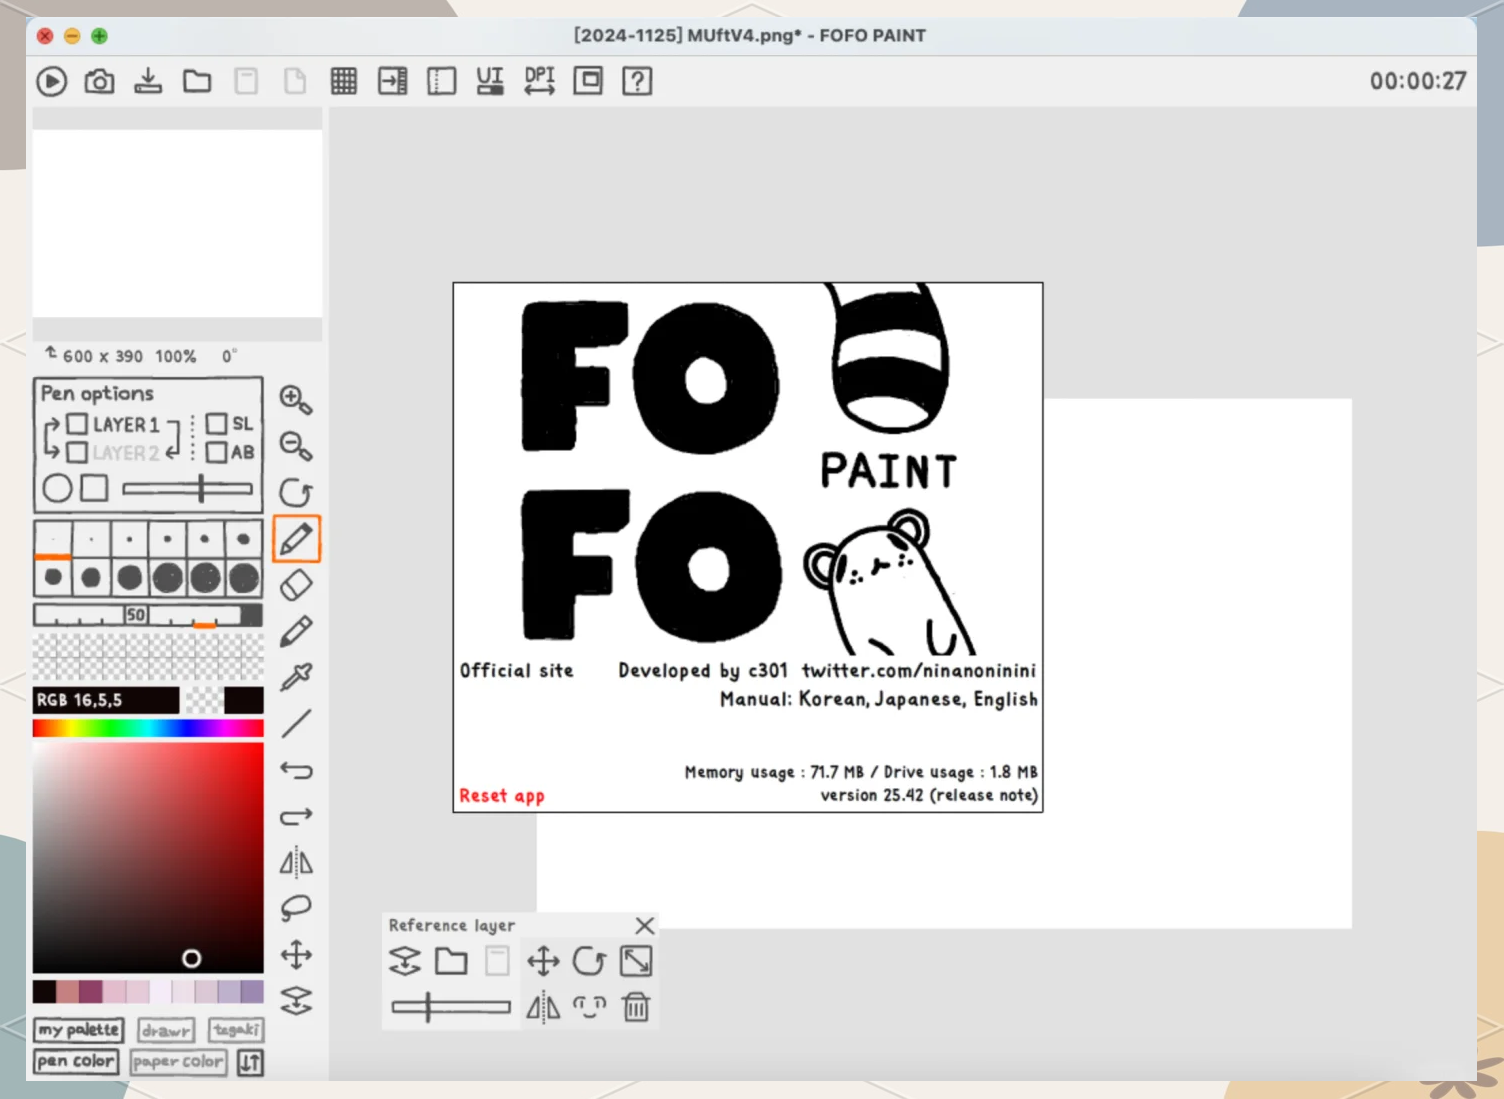Click the DPI scaling icon
Screen dimensions: 1504x1099
click(539, 81)
